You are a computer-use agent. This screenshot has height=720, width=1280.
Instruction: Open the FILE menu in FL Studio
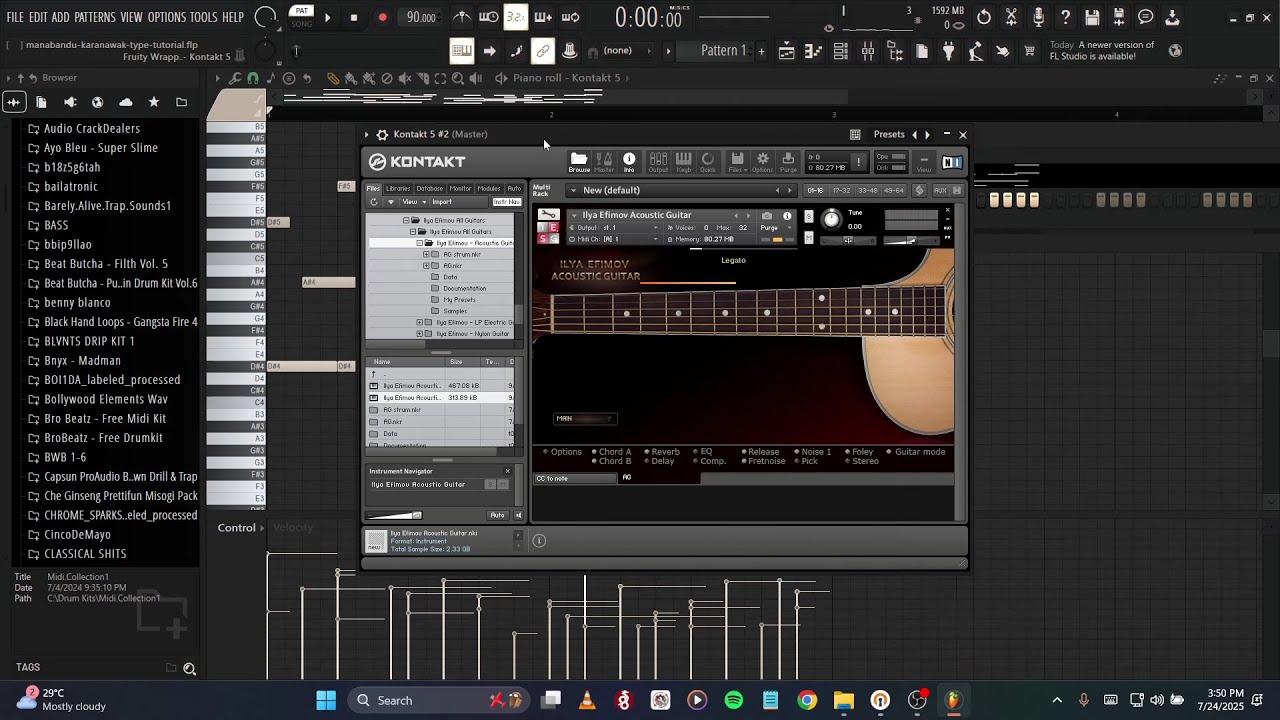[15, 18]
